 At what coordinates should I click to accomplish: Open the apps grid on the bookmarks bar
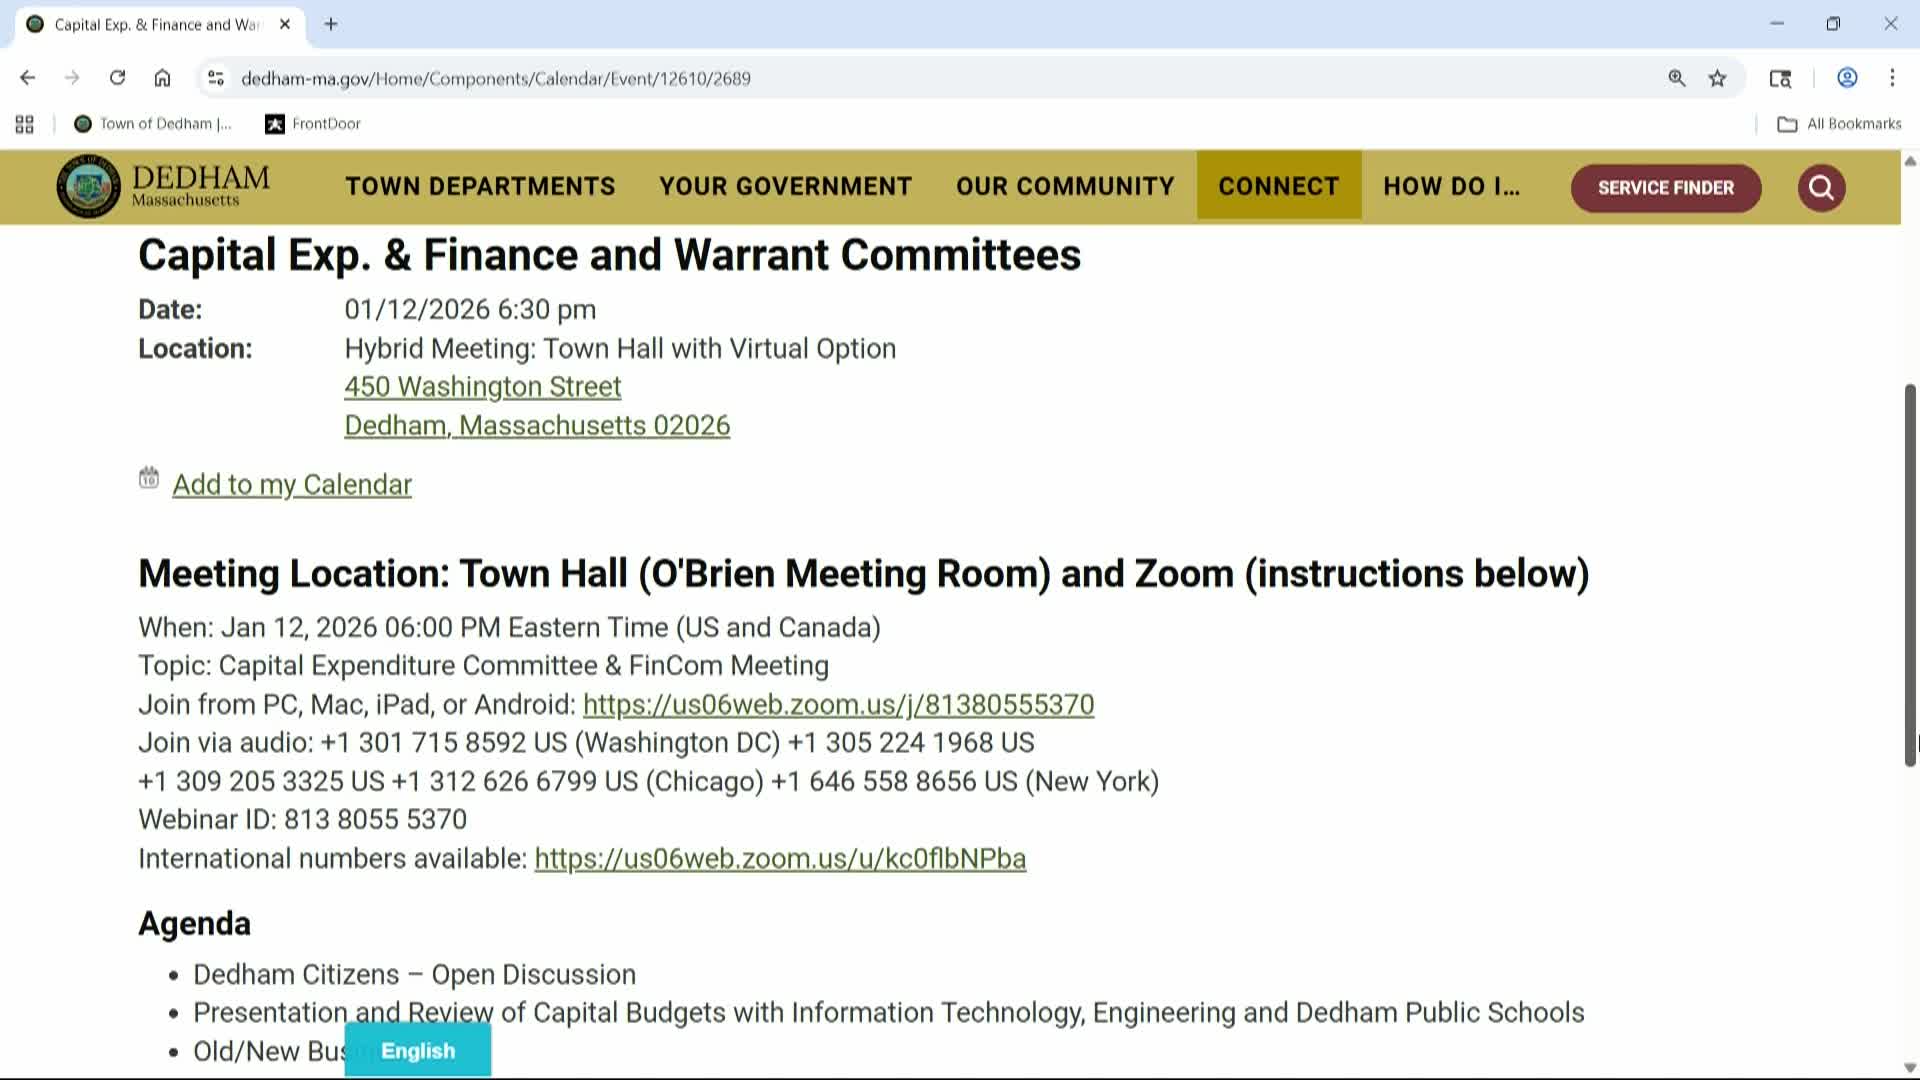[24, 123]
